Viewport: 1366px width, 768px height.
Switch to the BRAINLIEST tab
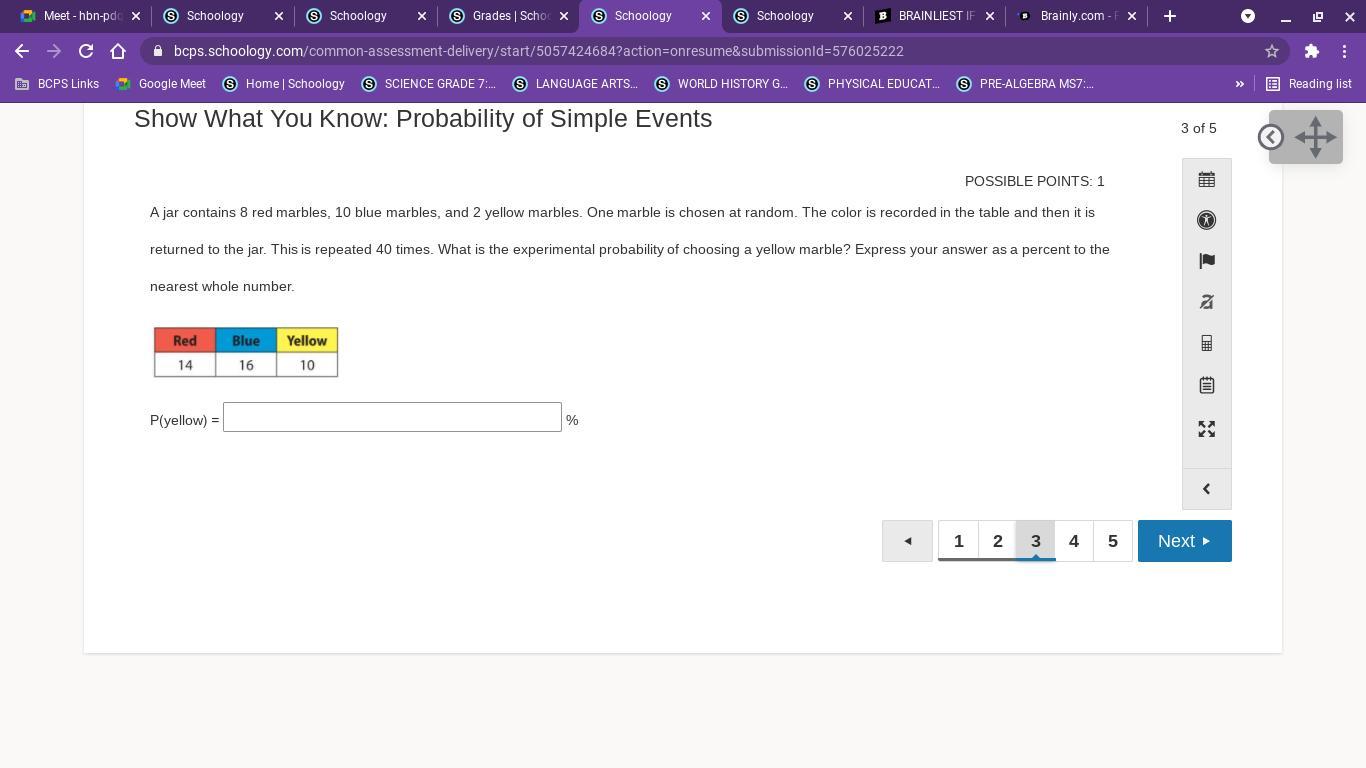point(934,16)
